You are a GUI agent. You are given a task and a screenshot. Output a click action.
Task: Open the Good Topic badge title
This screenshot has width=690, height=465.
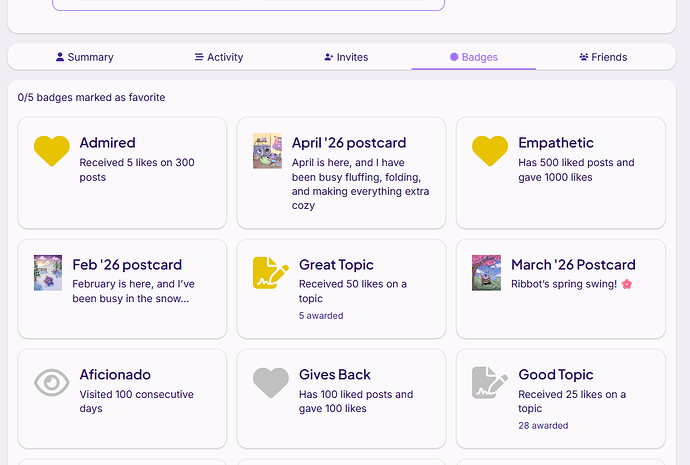pyautogui.click(x=556, y=375)
